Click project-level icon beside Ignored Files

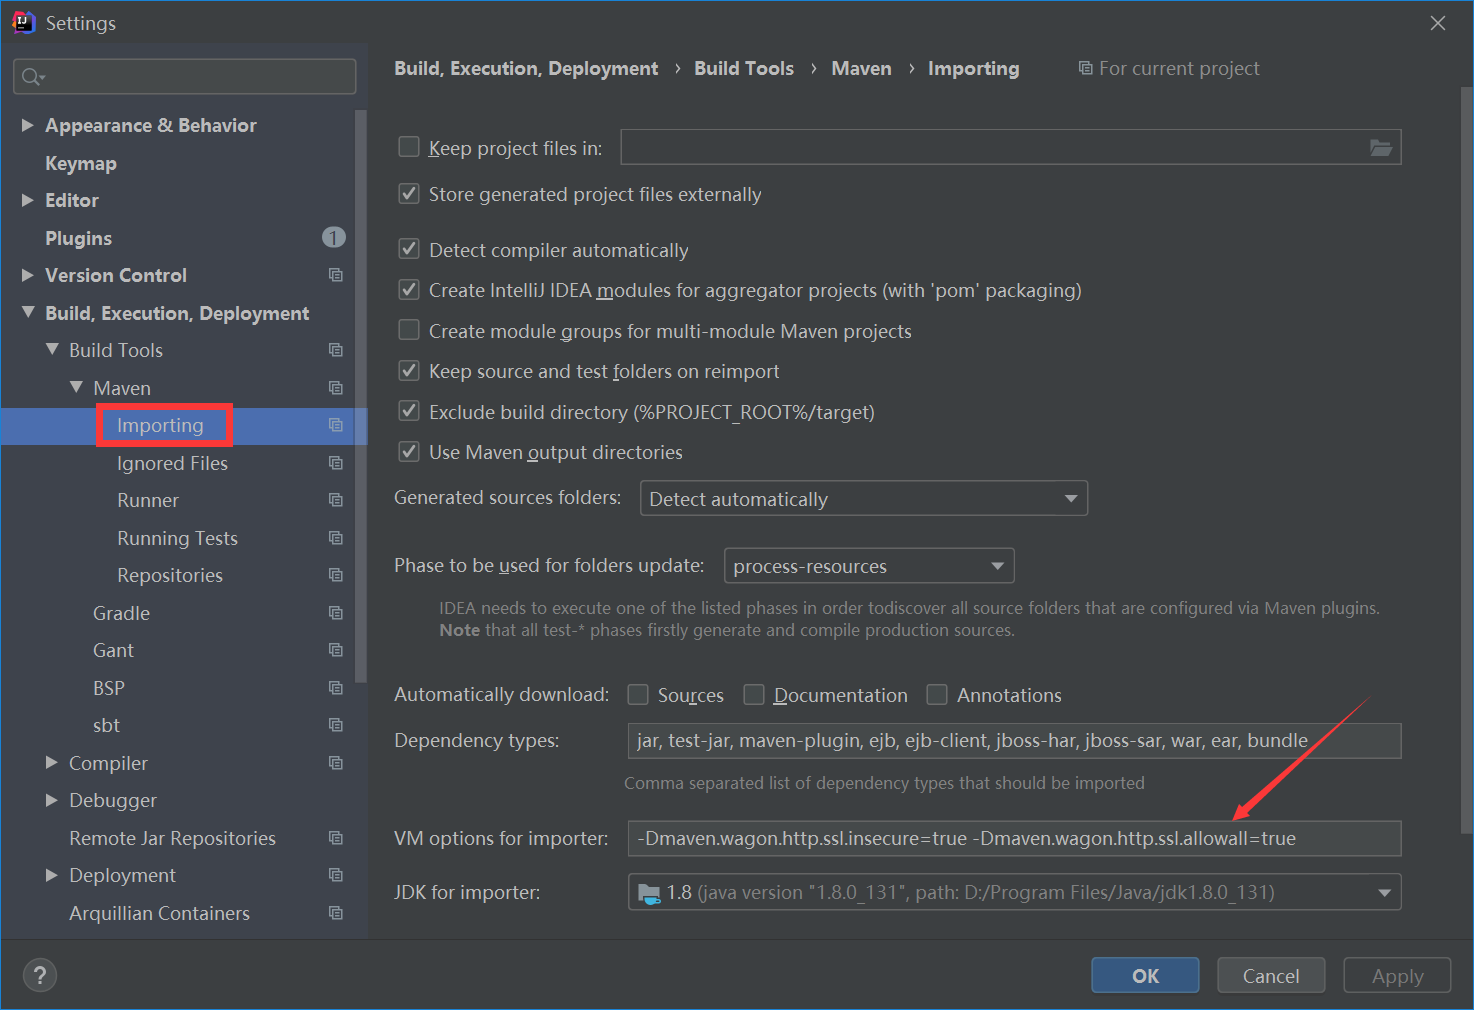tap(336, 463)
